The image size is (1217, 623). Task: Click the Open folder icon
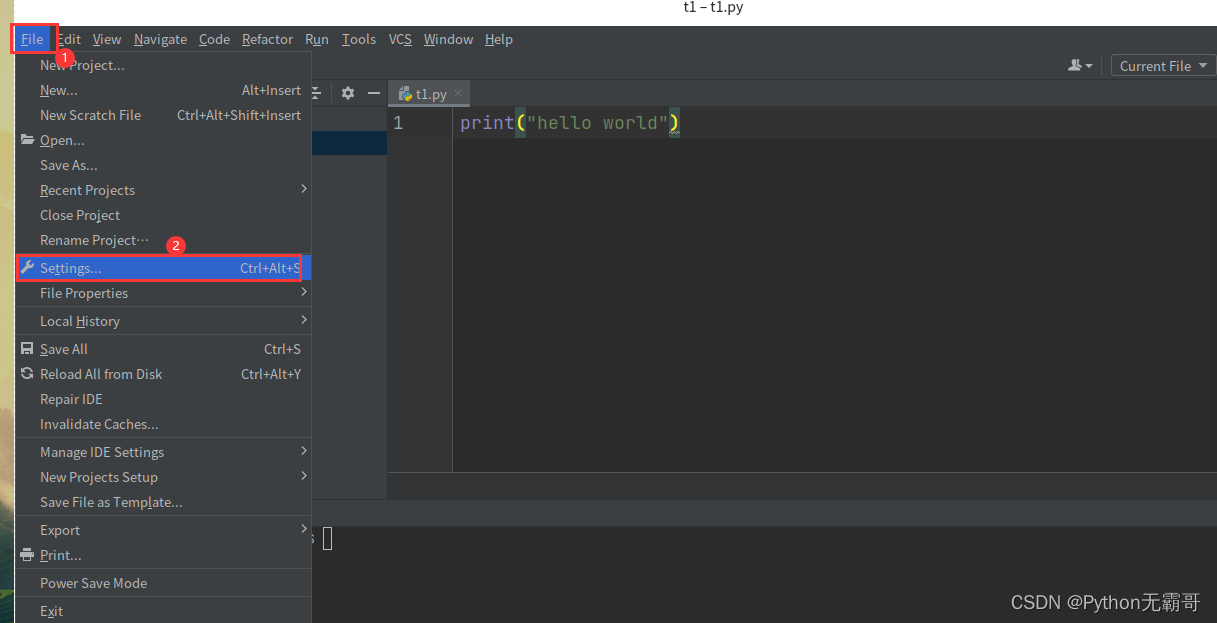click(x=27, y=140)
